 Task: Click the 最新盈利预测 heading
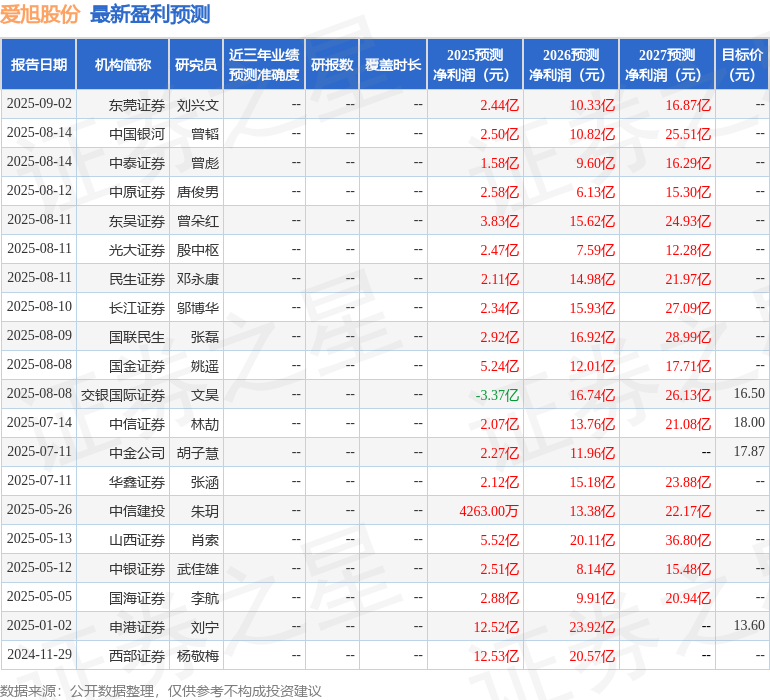point(149,14)
